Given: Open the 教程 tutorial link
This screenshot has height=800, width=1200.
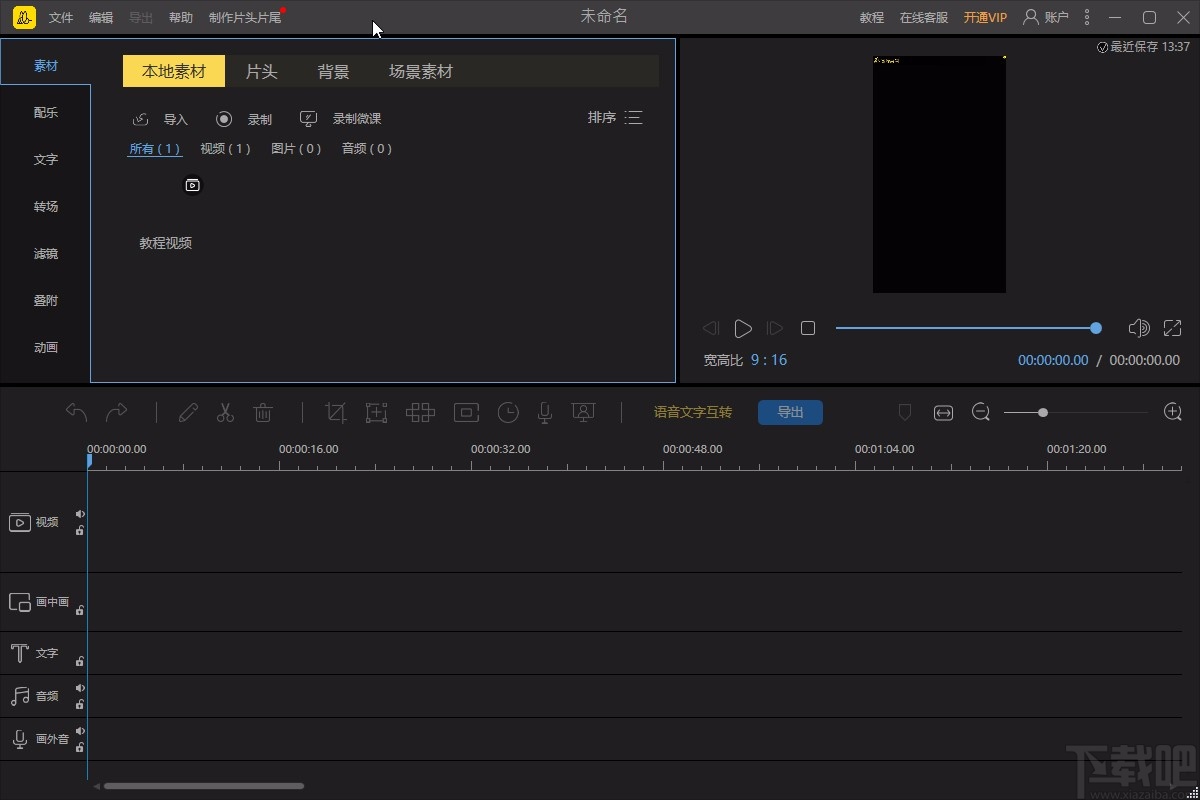Looking at the screenshot, I should click(x=872, y=18).
